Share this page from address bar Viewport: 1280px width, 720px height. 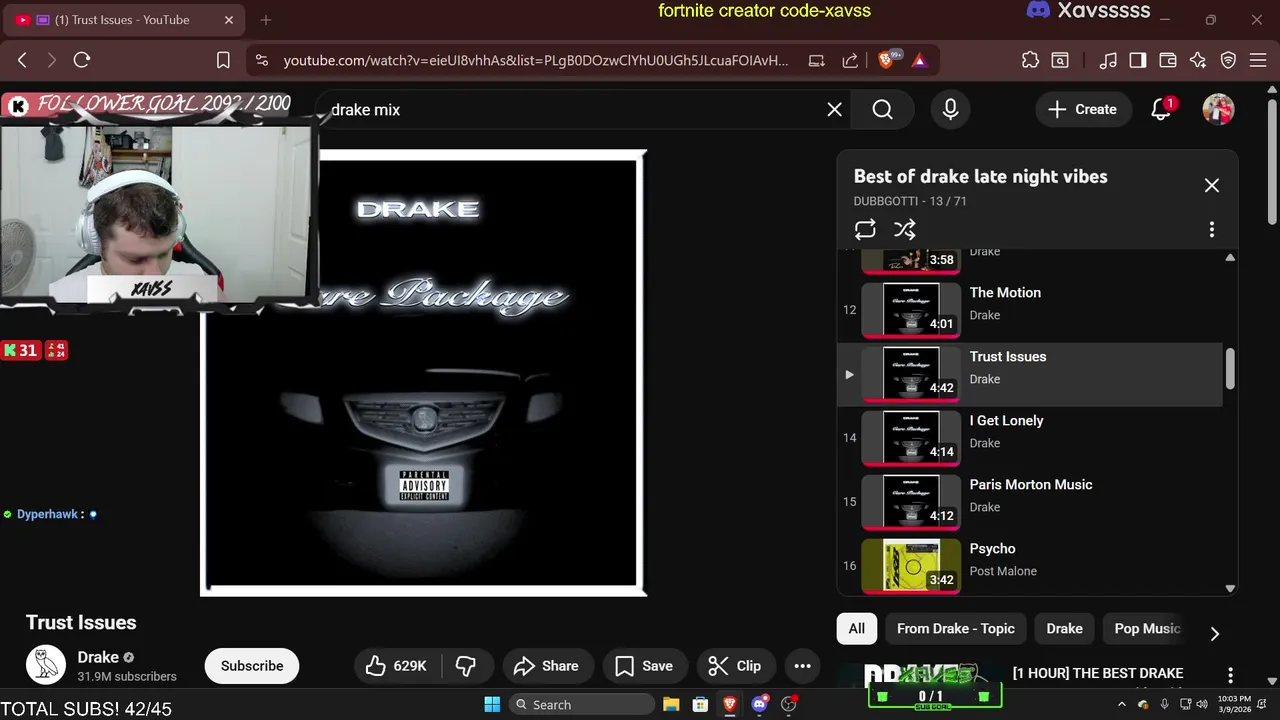coord(850,60)
